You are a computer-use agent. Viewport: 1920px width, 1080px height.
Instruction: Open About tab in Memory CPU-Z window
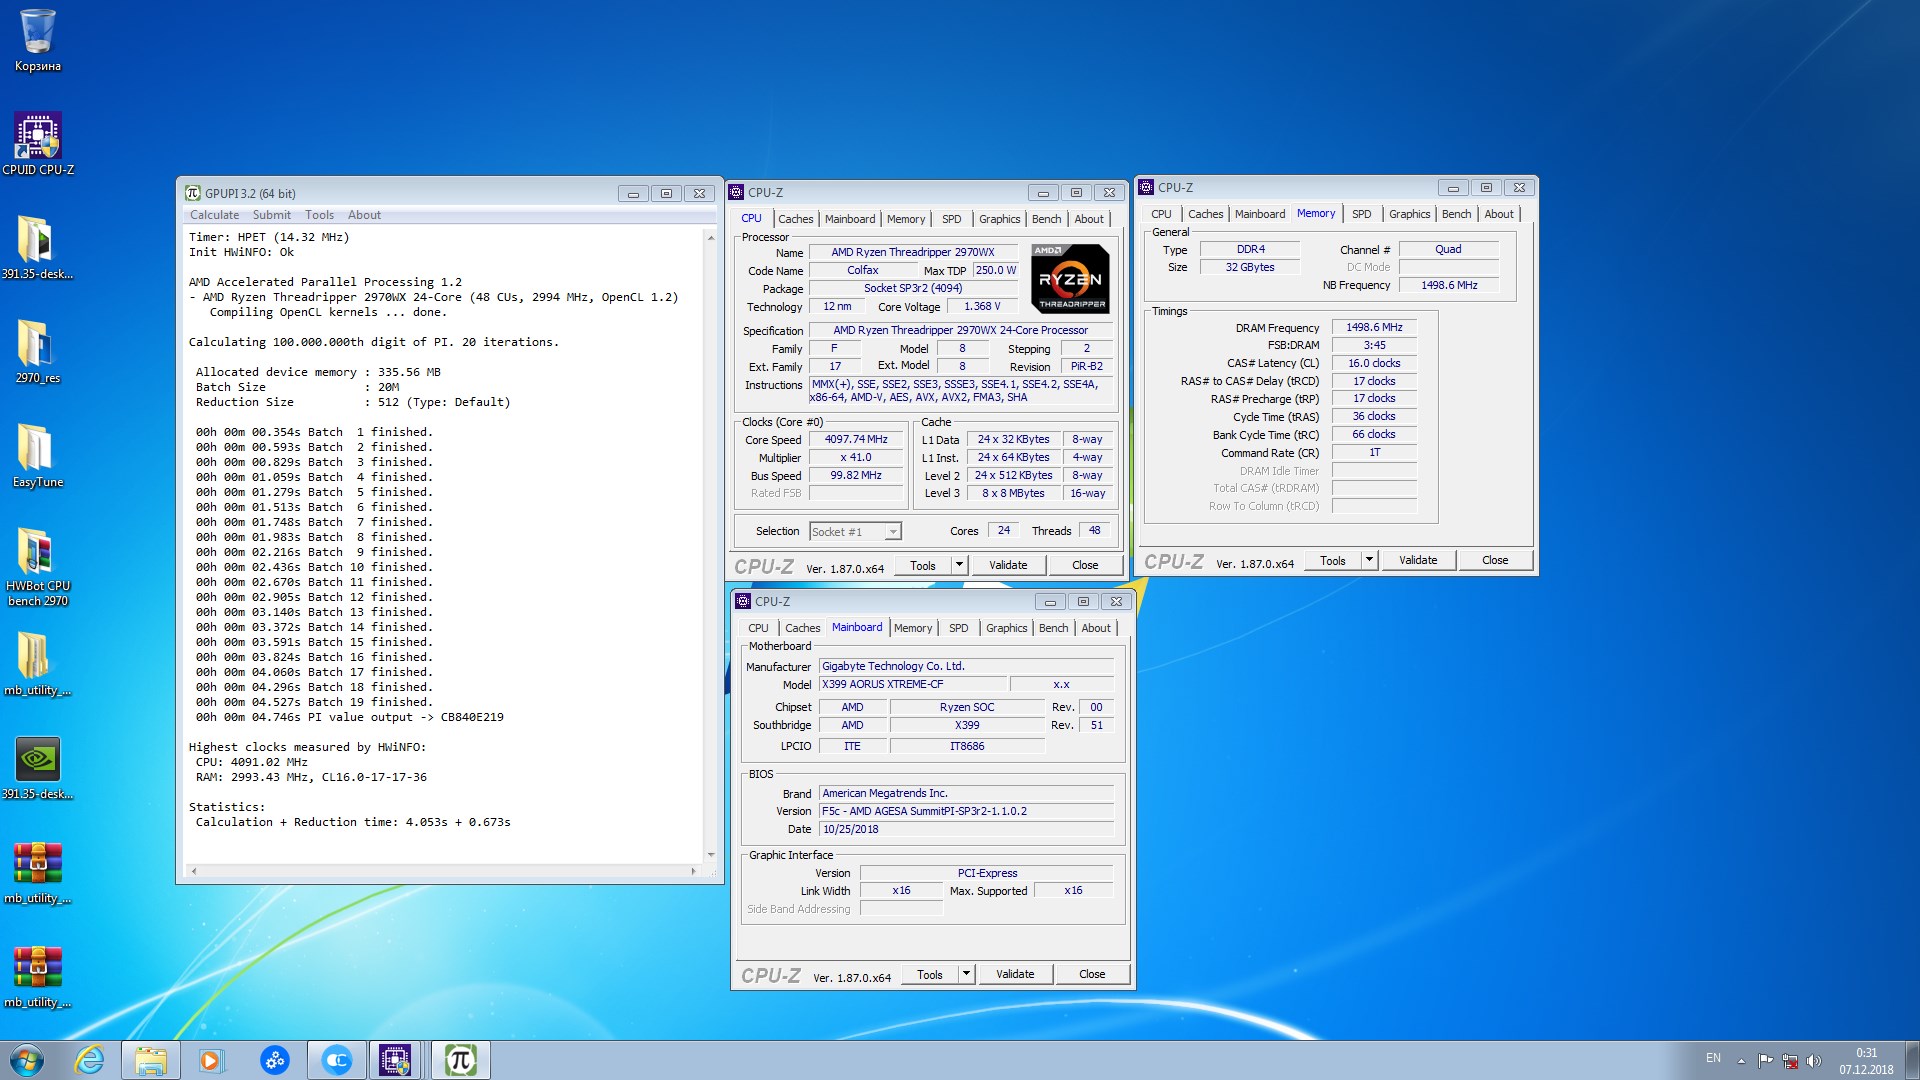(1498, 214)
